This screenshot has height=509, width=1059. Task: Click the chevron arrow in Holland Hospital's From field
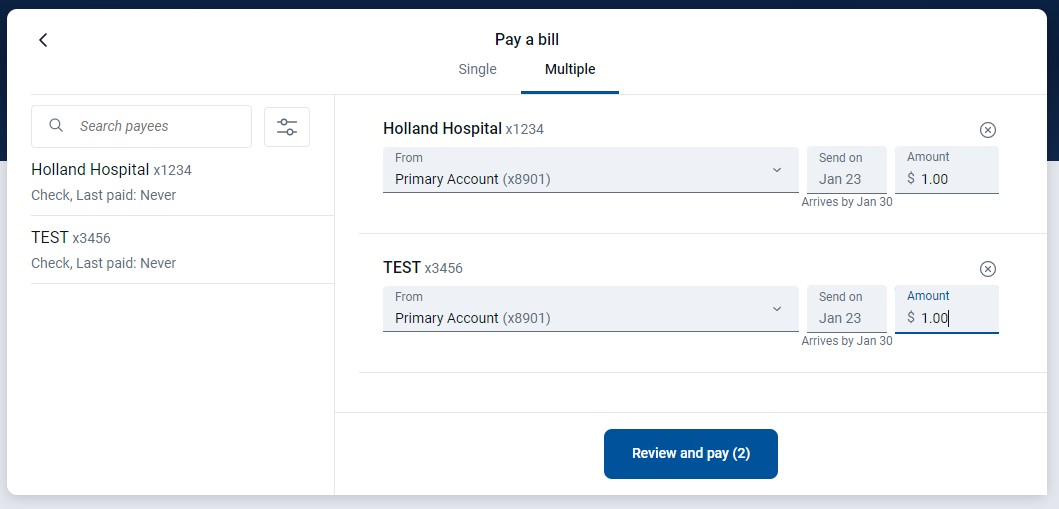777,170
